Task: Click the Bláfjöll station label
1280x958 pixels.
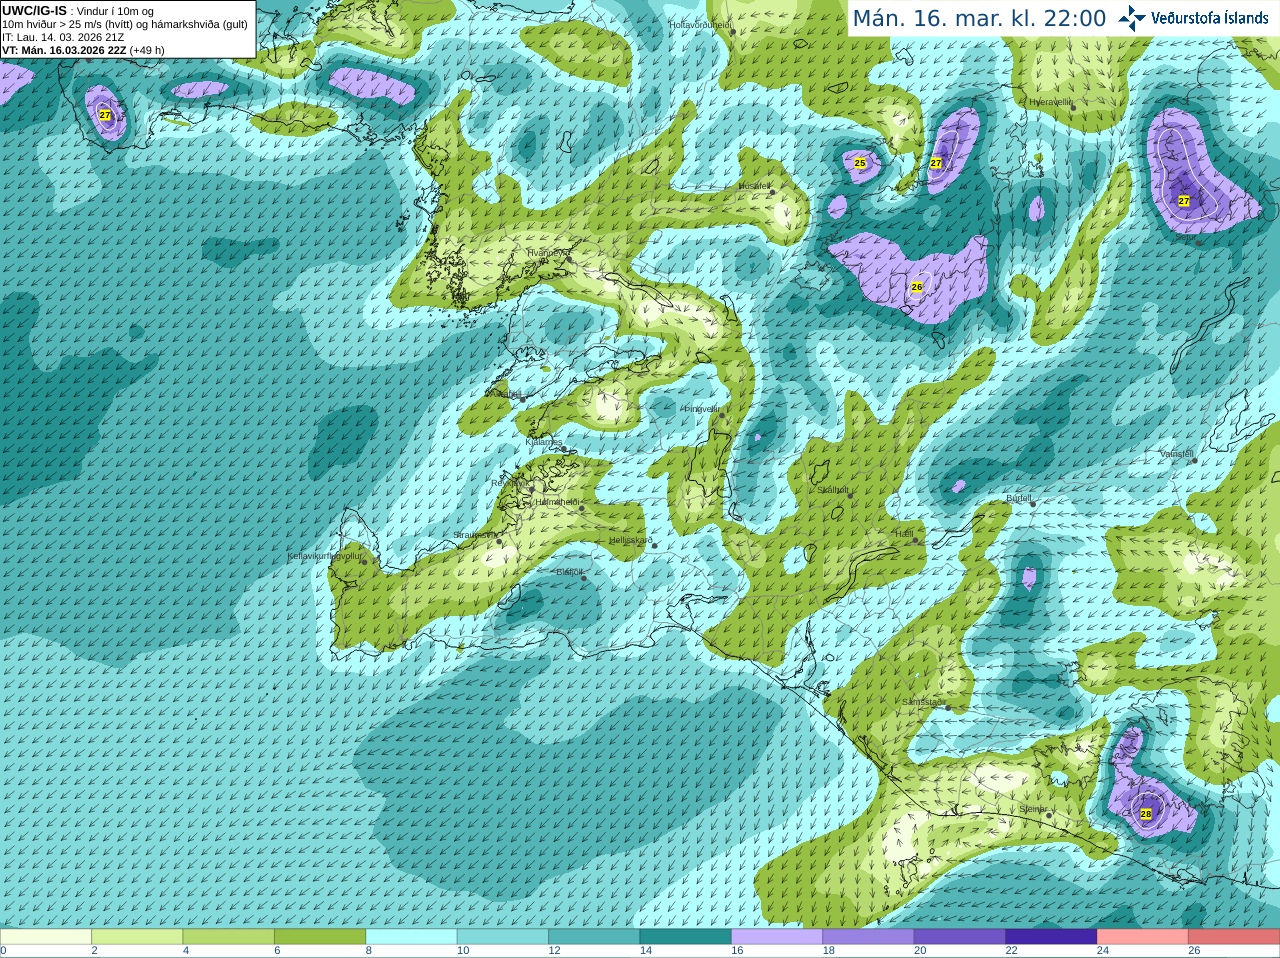Action: pos(569,572)
